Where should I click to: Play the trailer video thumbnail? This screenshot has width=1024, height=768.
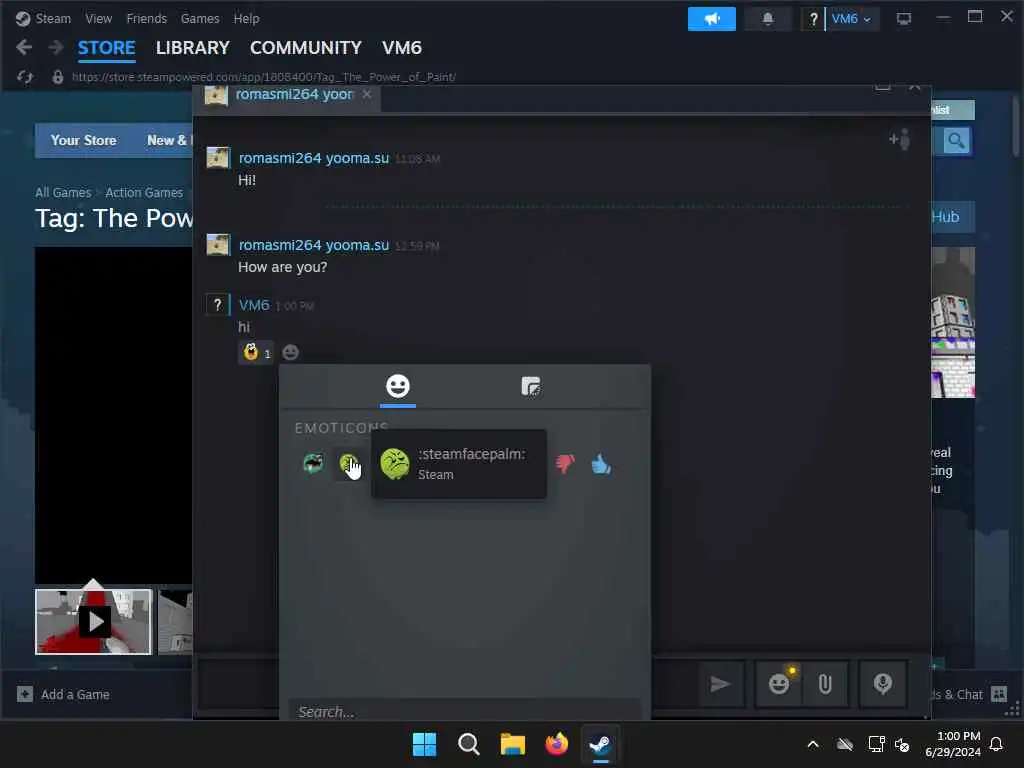93,622
